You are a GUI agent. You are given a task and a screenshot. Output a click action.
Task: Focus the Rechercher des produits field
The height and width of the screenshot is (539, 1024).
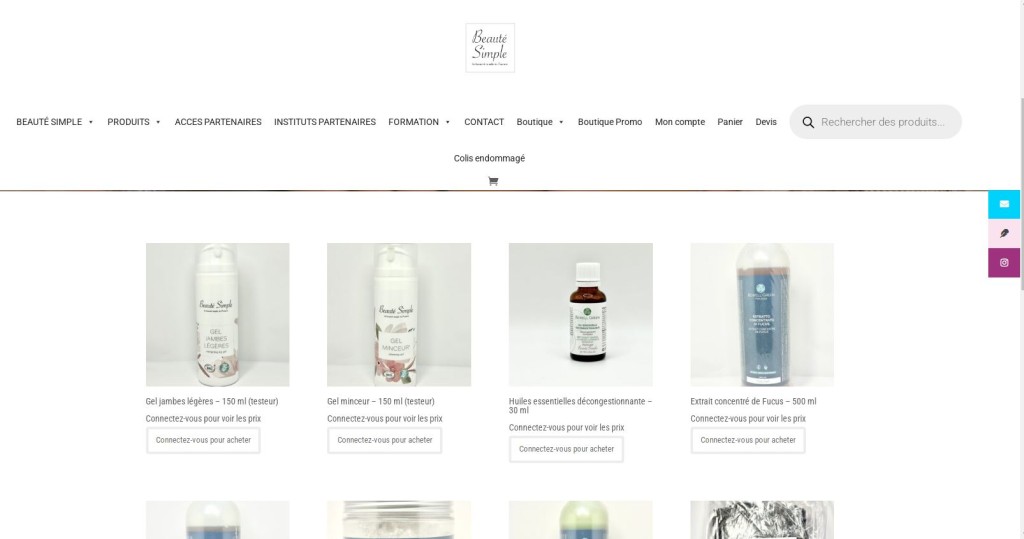coord(882,122)
